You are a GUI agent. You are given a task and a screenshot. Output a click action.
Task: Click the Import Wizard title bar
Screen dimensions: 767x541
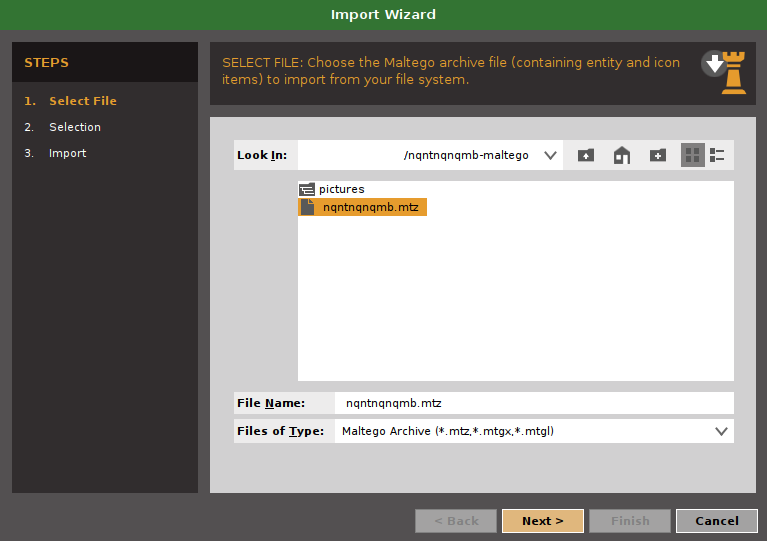click(x=384, y=15)
